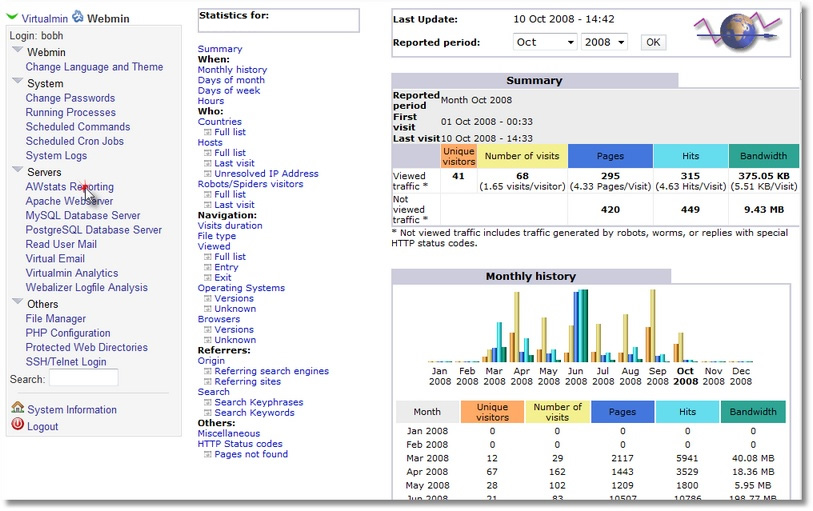Go to the Summary statistics link
The width and height of the screenshot is (813, 511).
point(220,49)
